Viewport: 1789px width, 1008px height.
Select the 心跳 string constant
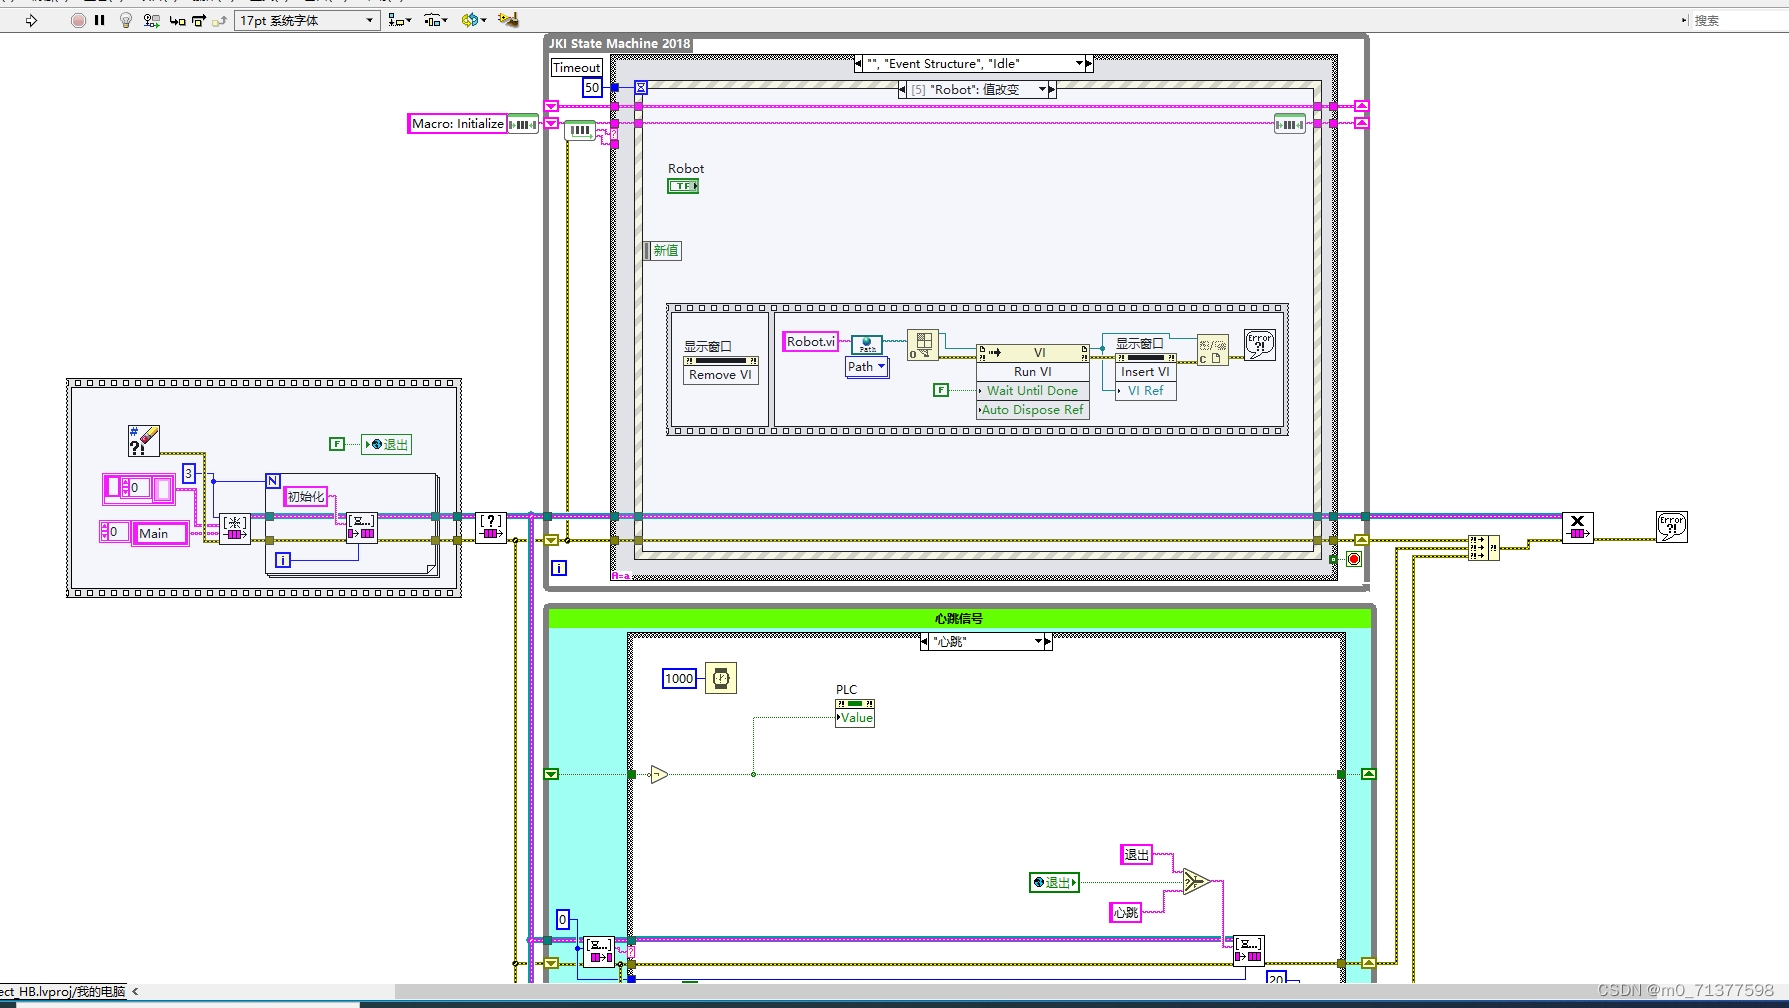(1126, 912)
